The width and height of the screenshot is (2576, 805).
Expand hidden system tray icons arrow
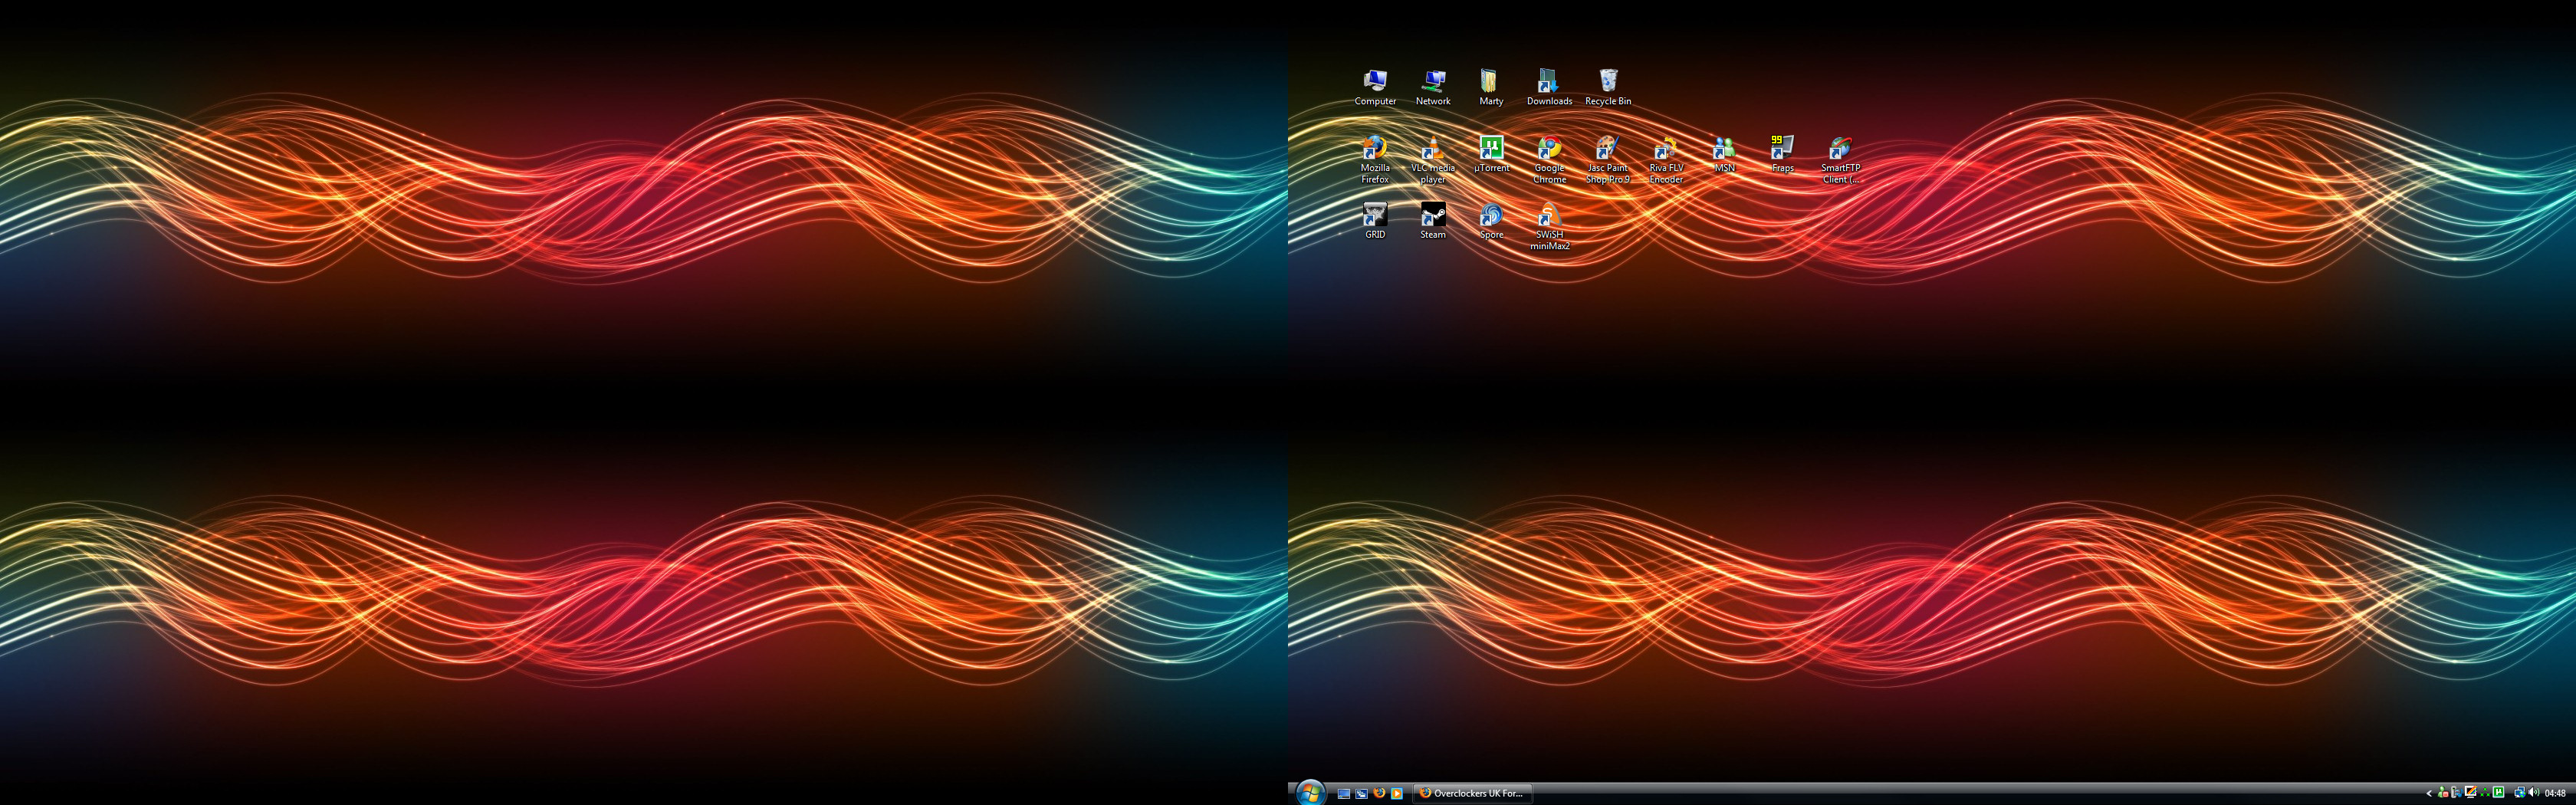2429,794
